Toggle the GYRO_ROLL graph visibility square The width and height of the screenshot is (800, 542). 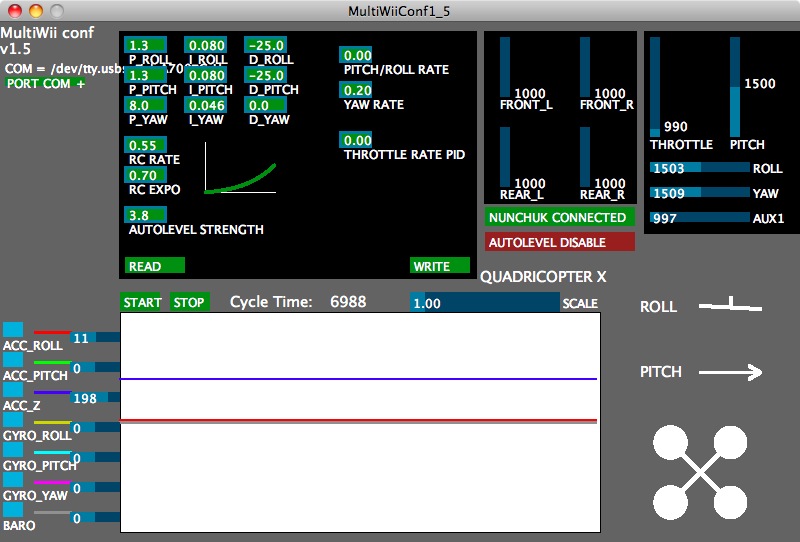13,420
